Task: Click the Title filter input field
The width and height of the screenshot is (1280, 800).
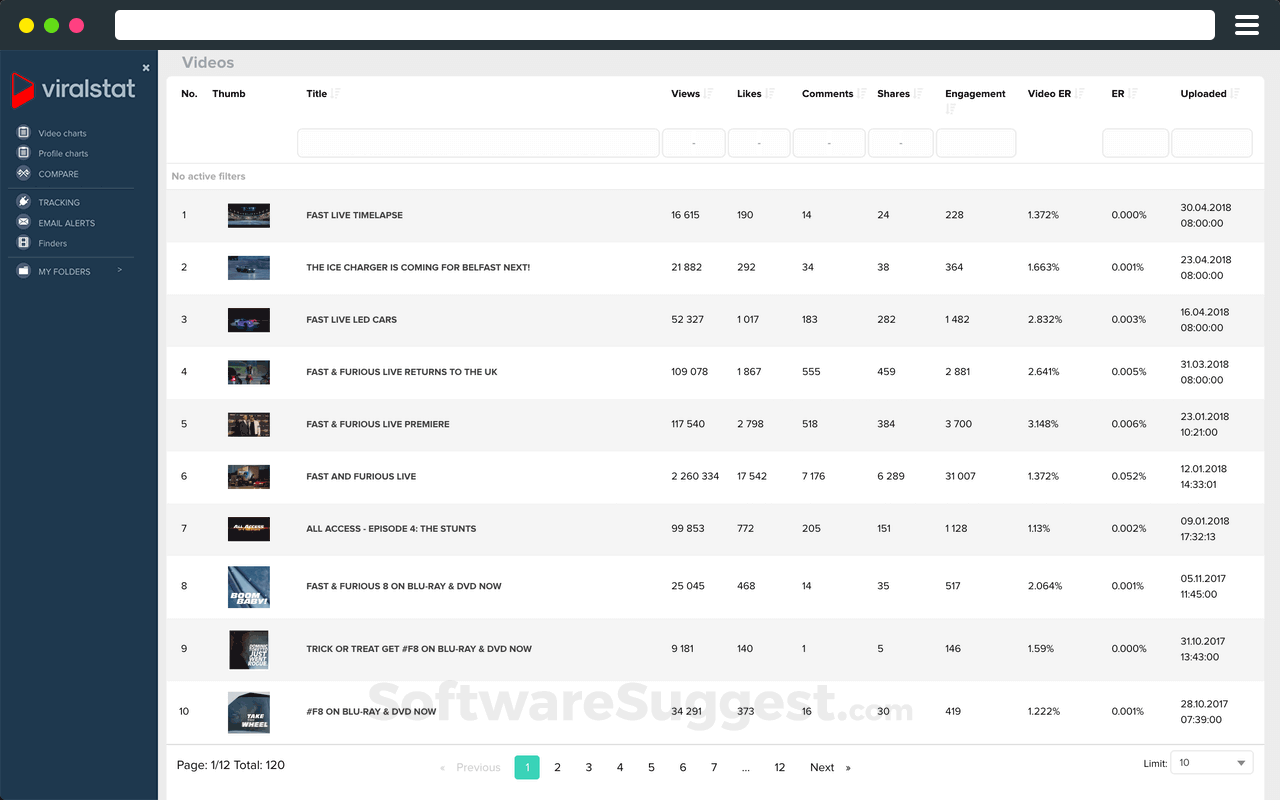Action: pyautogui.click(x=478, y=143)
